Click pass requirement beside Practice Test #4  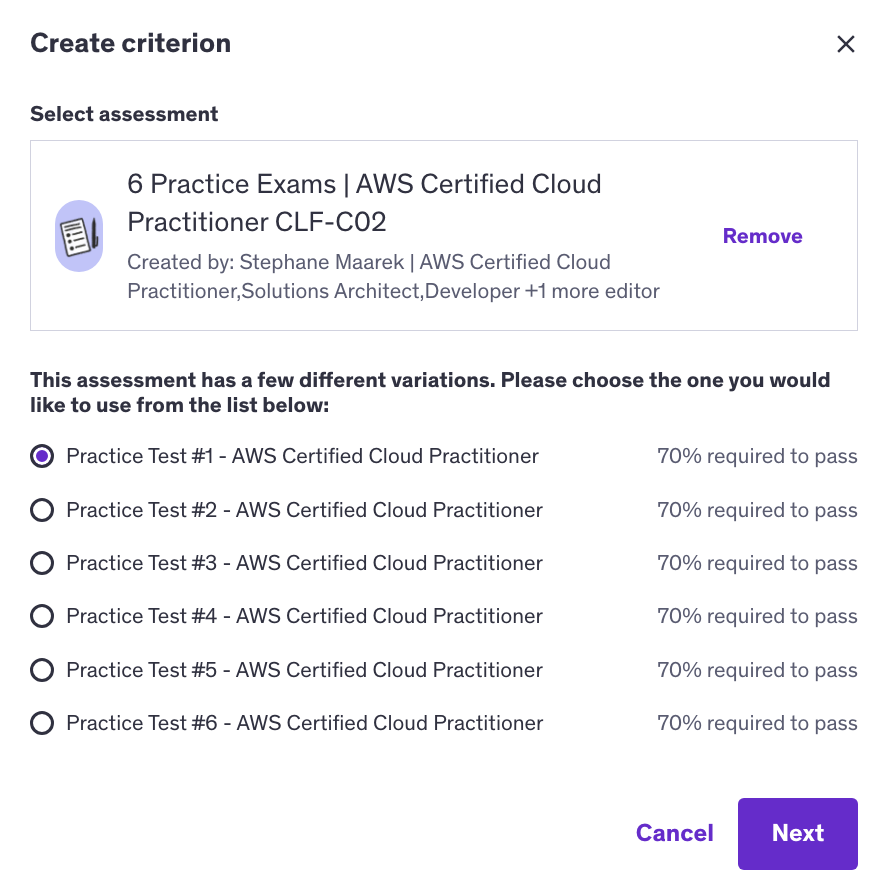click(757, 616)
